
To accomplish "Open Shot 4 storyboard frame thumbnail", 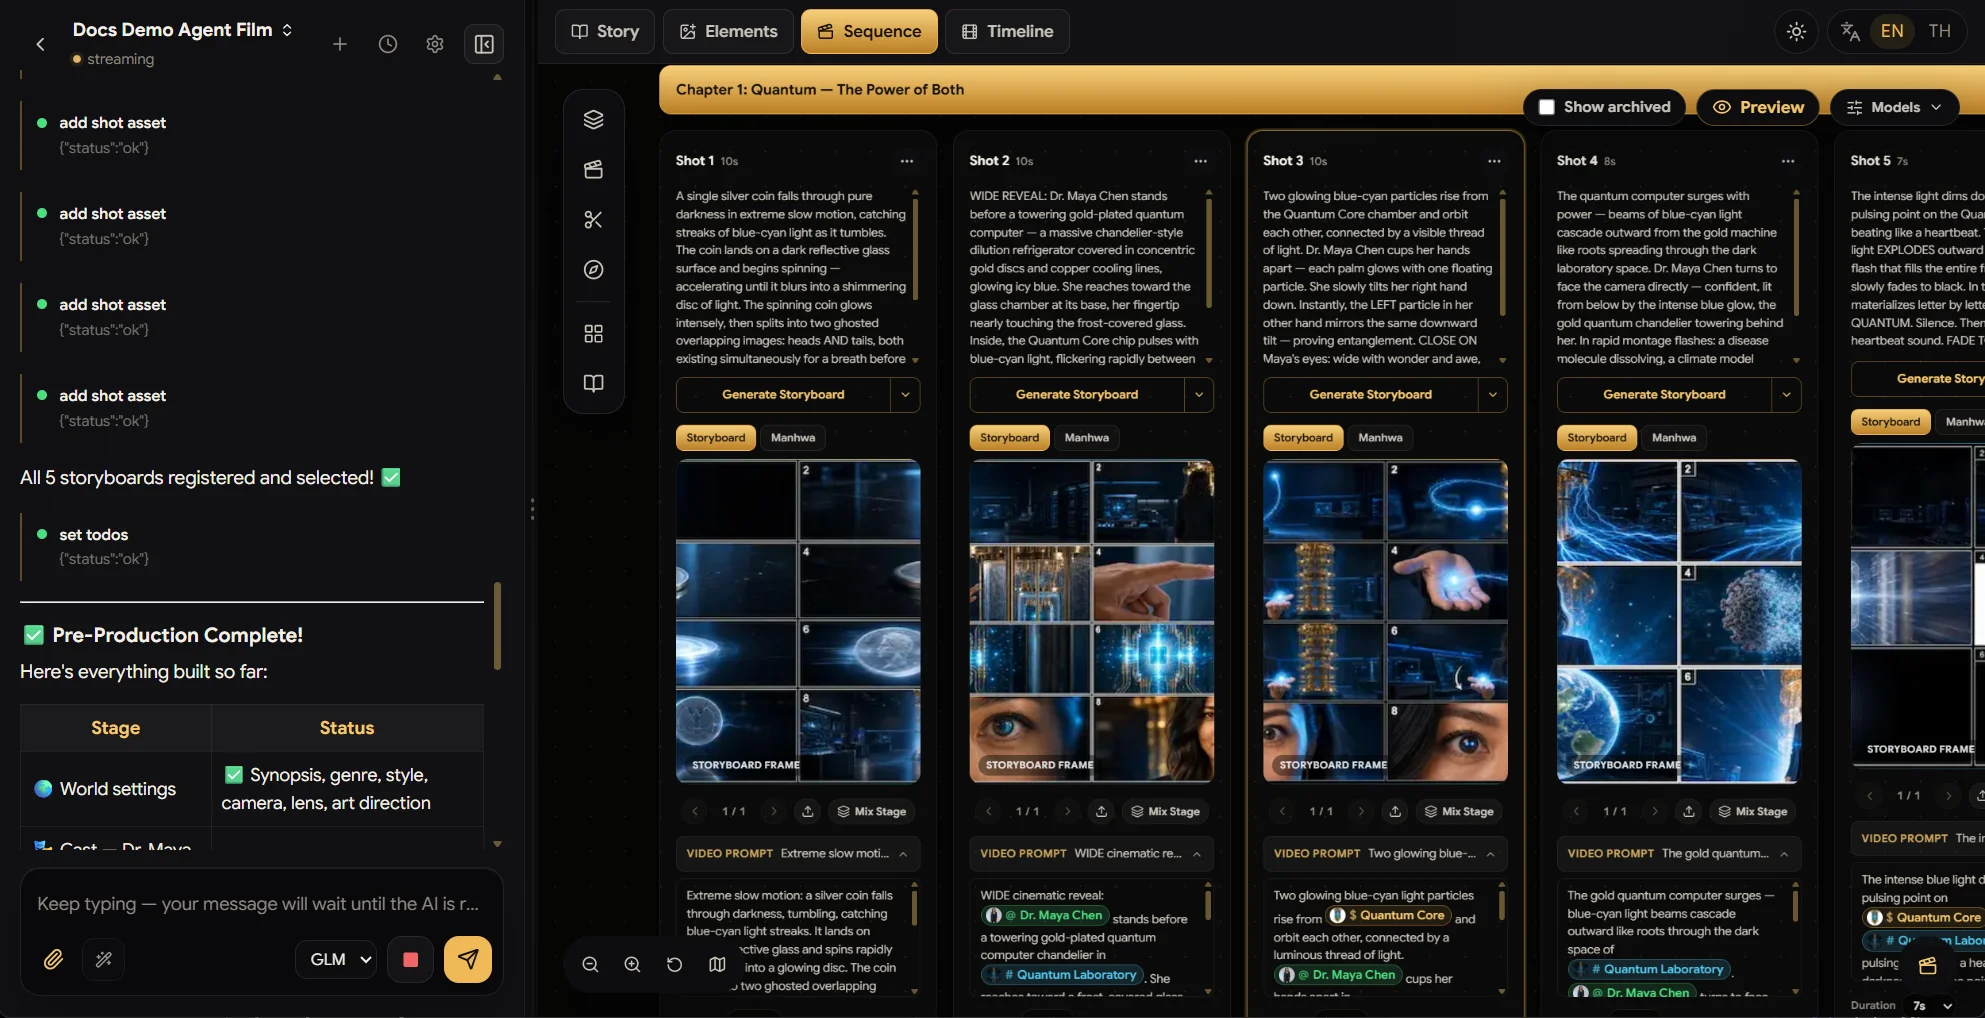I will pyautogui.click(x=1679, y=621).
